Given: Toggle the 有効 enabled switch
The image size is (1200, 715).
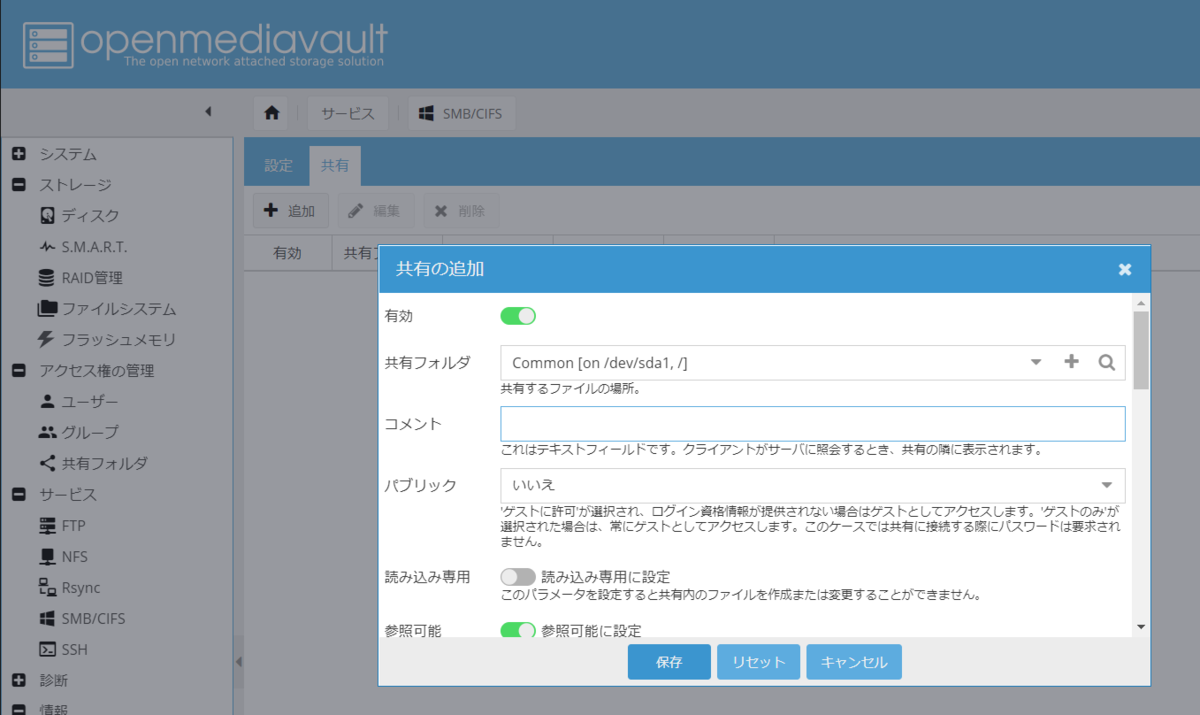Looking at the screenshot, I should click(x=518, y=316).
